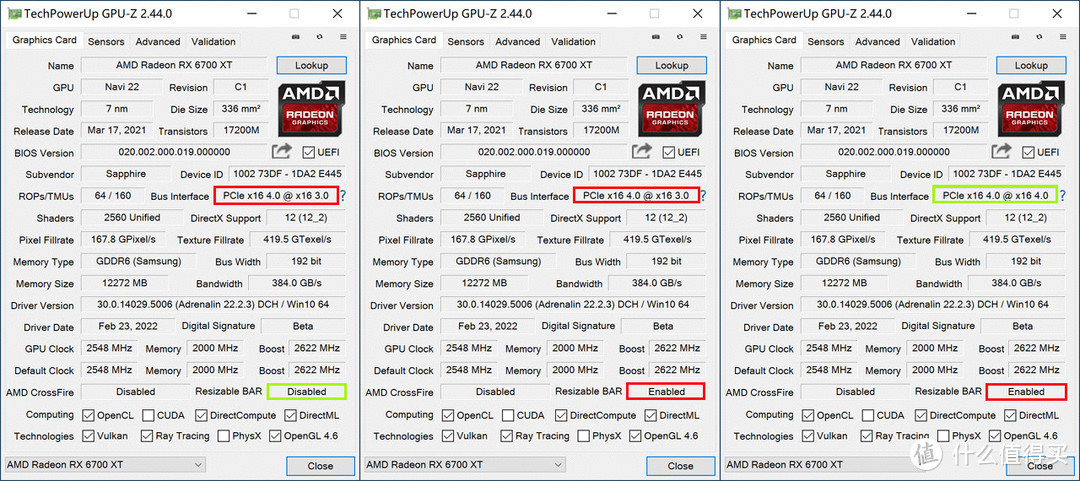Click the refresh icon in left GPU-Z window
1080x481 pixels.
pyautogui.click(x=320, y=37)
